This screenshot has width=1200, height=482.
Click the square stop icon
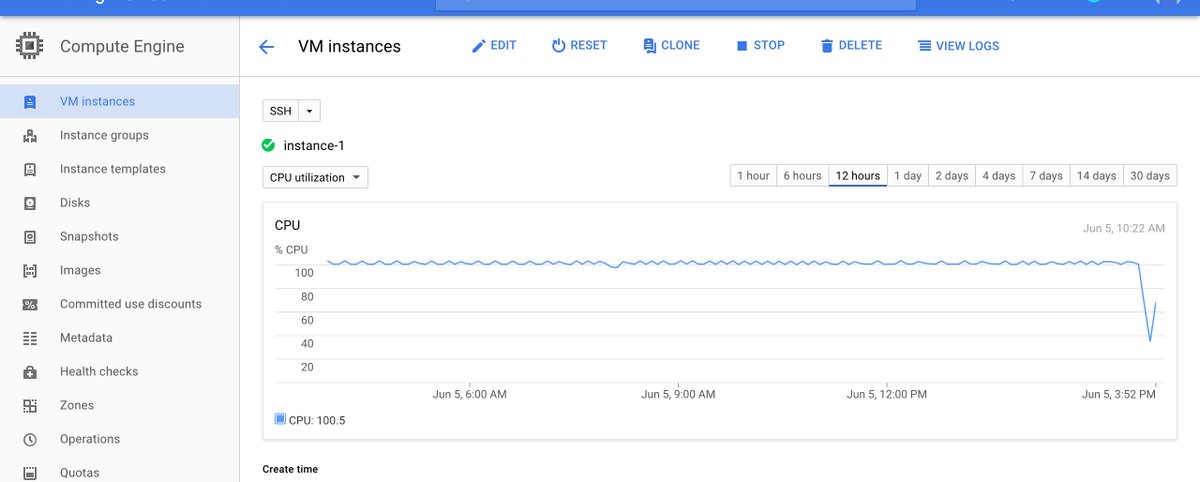[x=742, y=46]
